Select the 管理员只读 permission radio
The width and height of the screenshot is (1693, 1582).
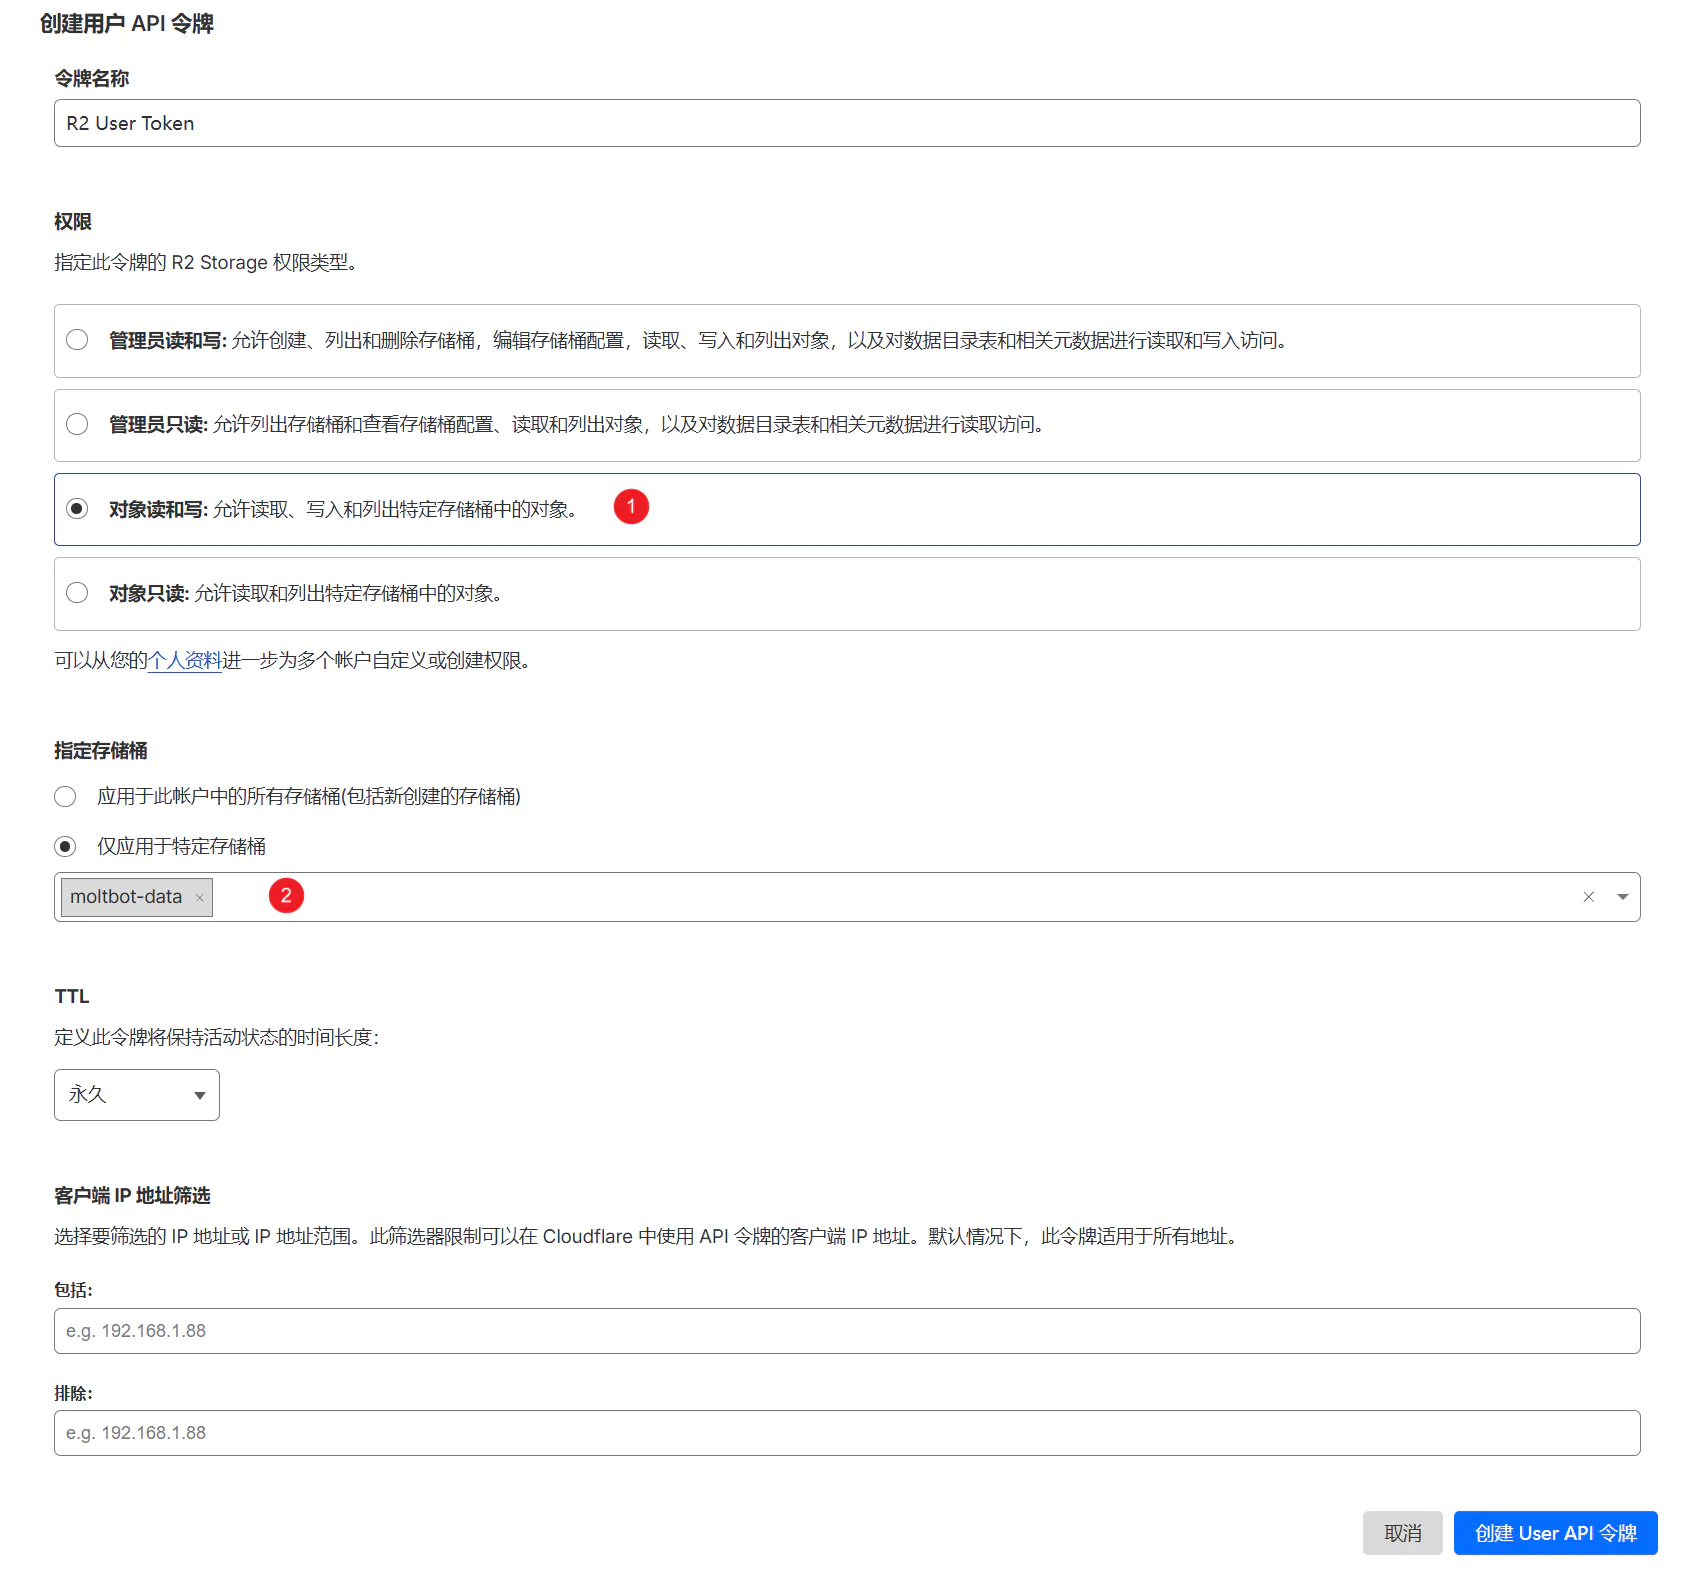(77, 424)
